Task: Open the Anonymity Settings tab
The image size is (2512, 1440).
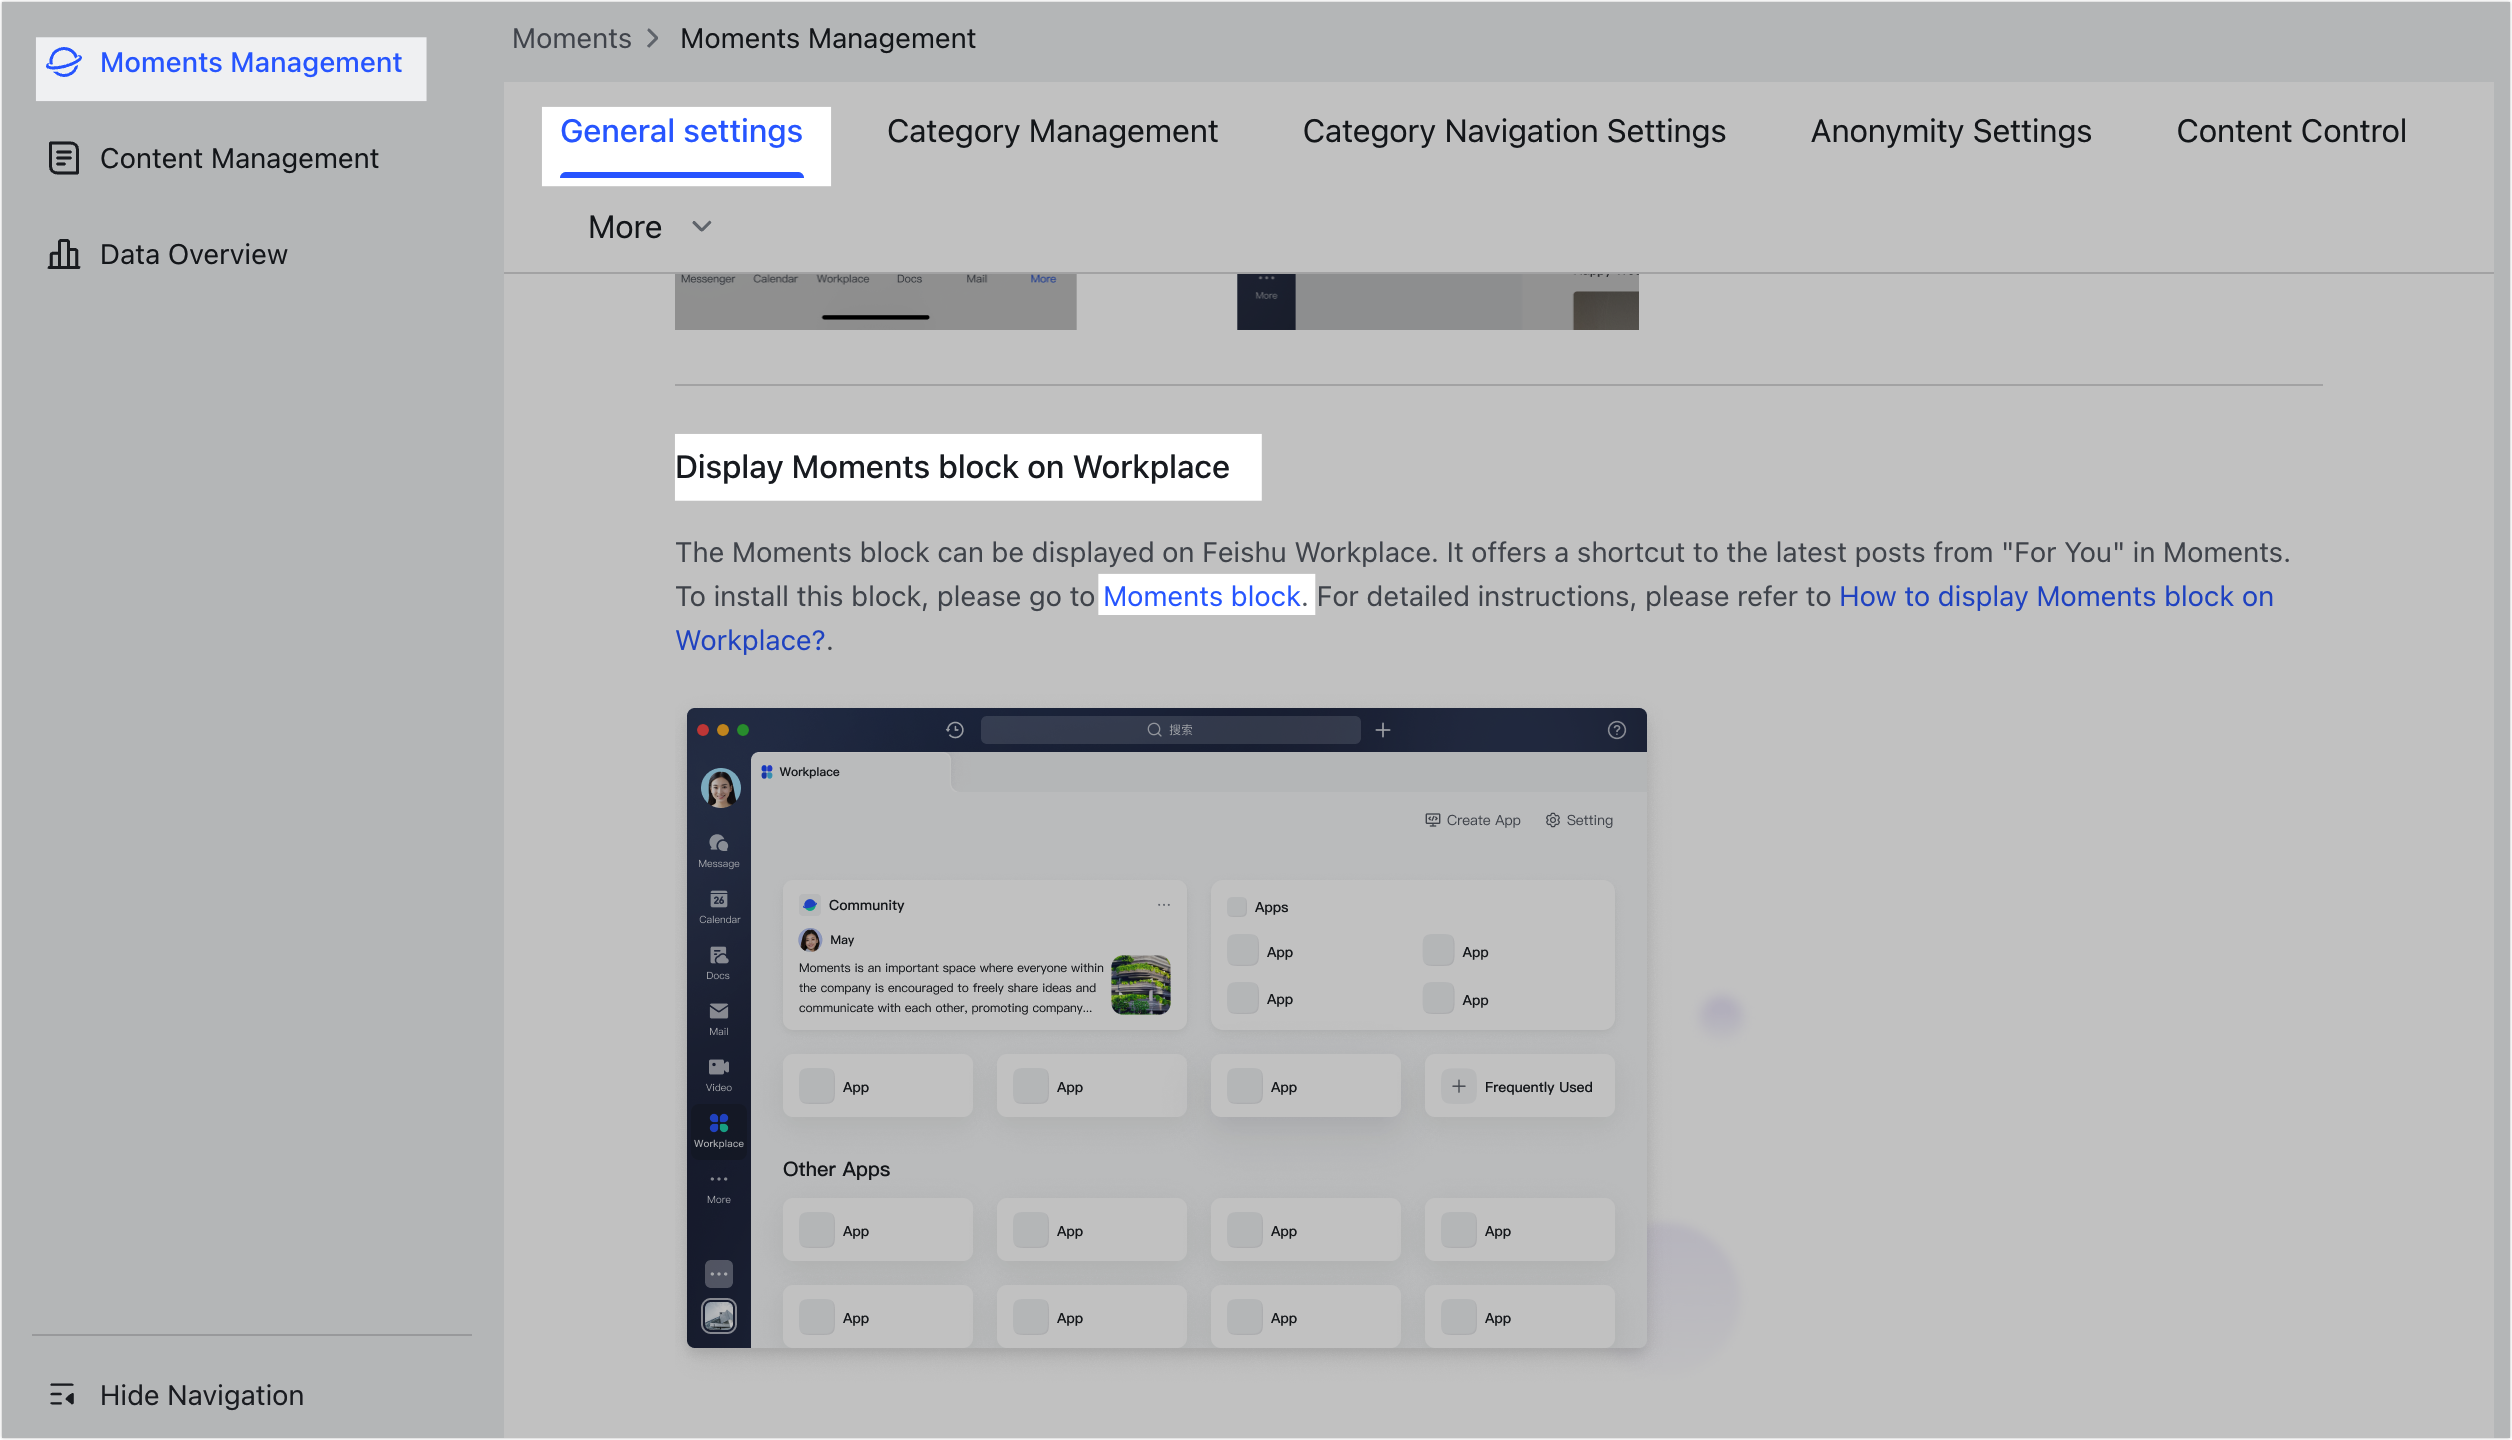Action: click(x=1950, y=131)
